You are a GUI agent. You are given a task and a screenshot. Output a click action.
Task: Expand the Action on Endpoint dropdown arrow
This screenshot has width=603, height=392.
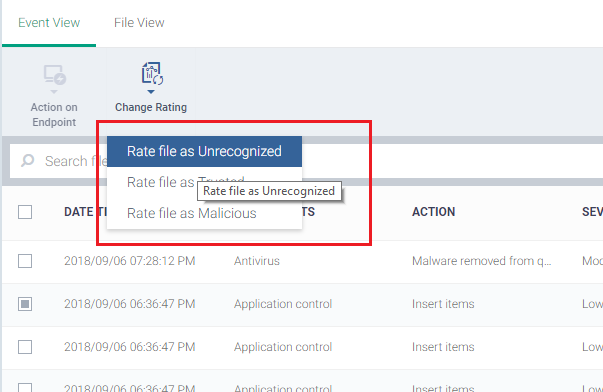click(x=54, y=92)
